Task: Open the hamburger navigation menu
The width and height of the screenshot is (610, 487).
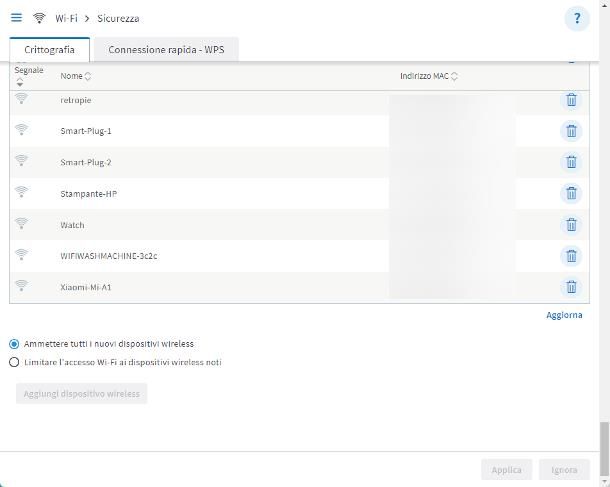Action: point(16,18)
